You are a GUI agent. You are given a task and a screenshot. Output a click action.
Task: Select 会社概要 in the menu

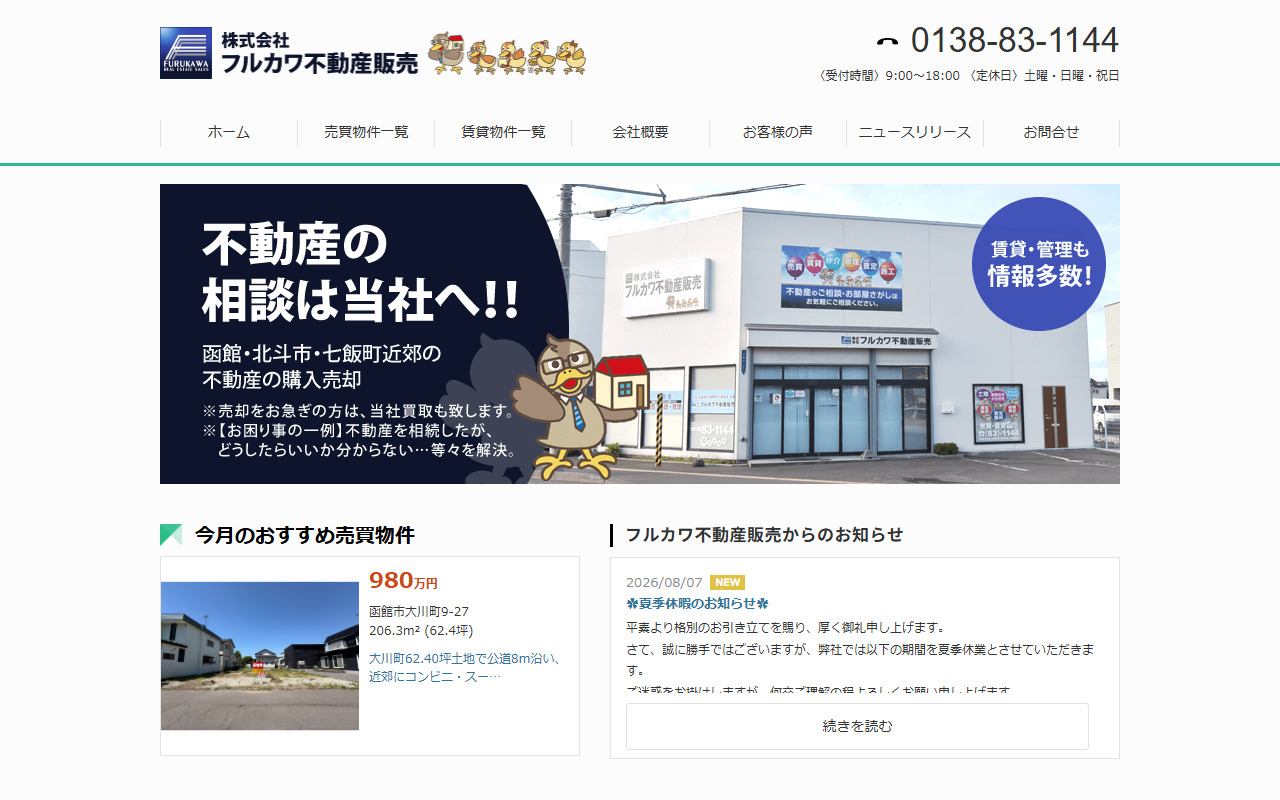[640, 132]
